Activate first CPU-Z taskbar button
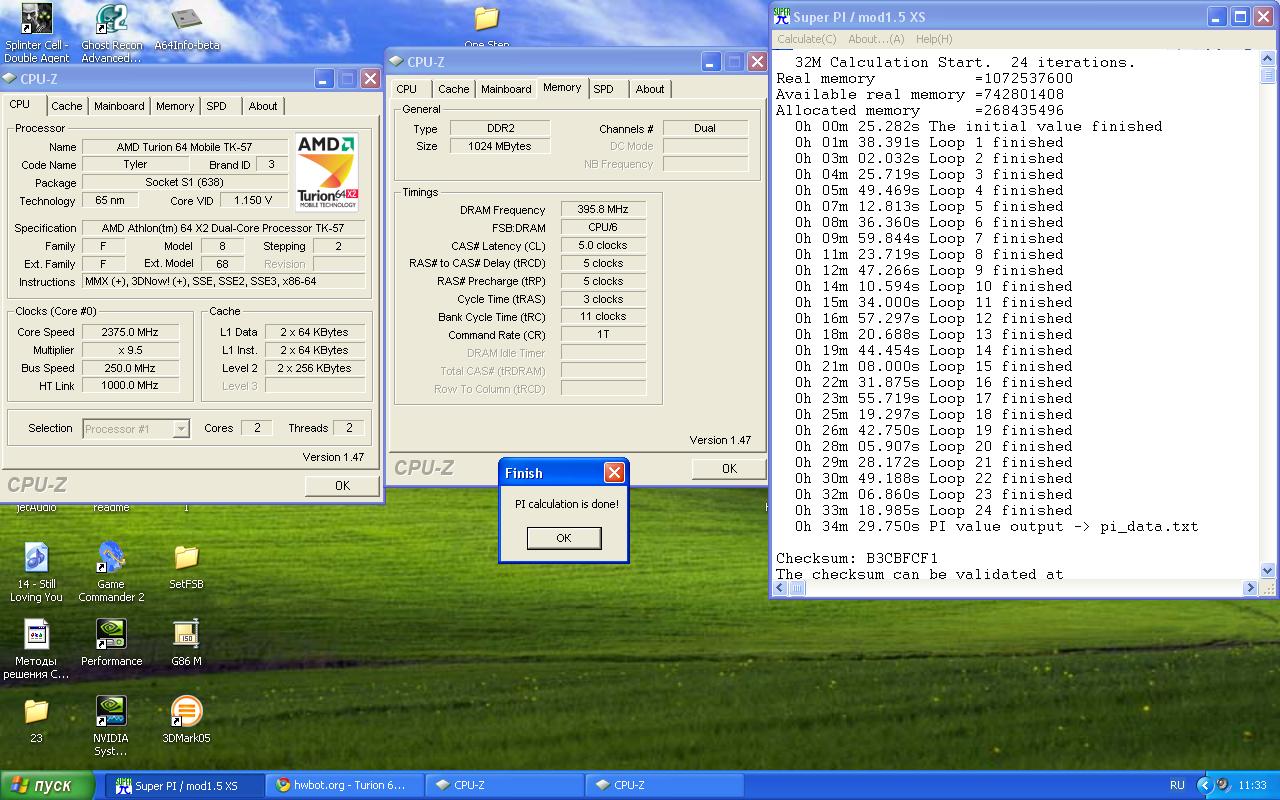This screenshot has height=800, width=1280. (504, 785)
